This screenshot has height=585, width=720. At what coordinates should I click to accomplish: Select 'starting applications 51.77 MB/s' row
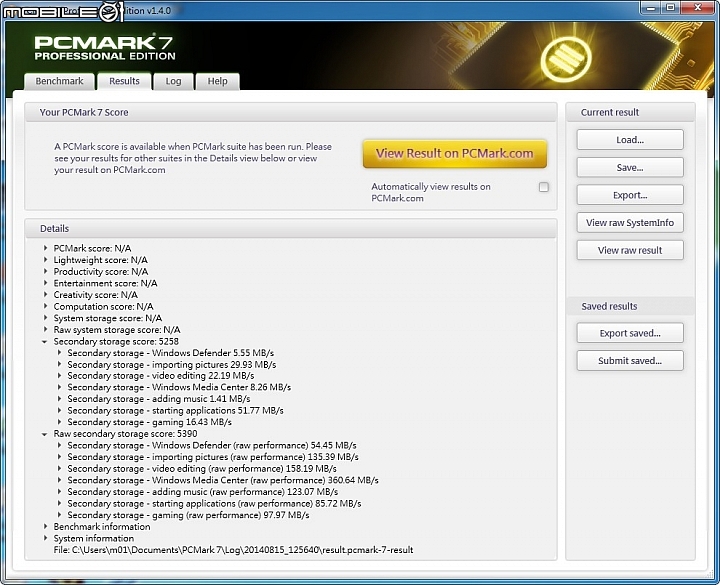tap(175, 411)
